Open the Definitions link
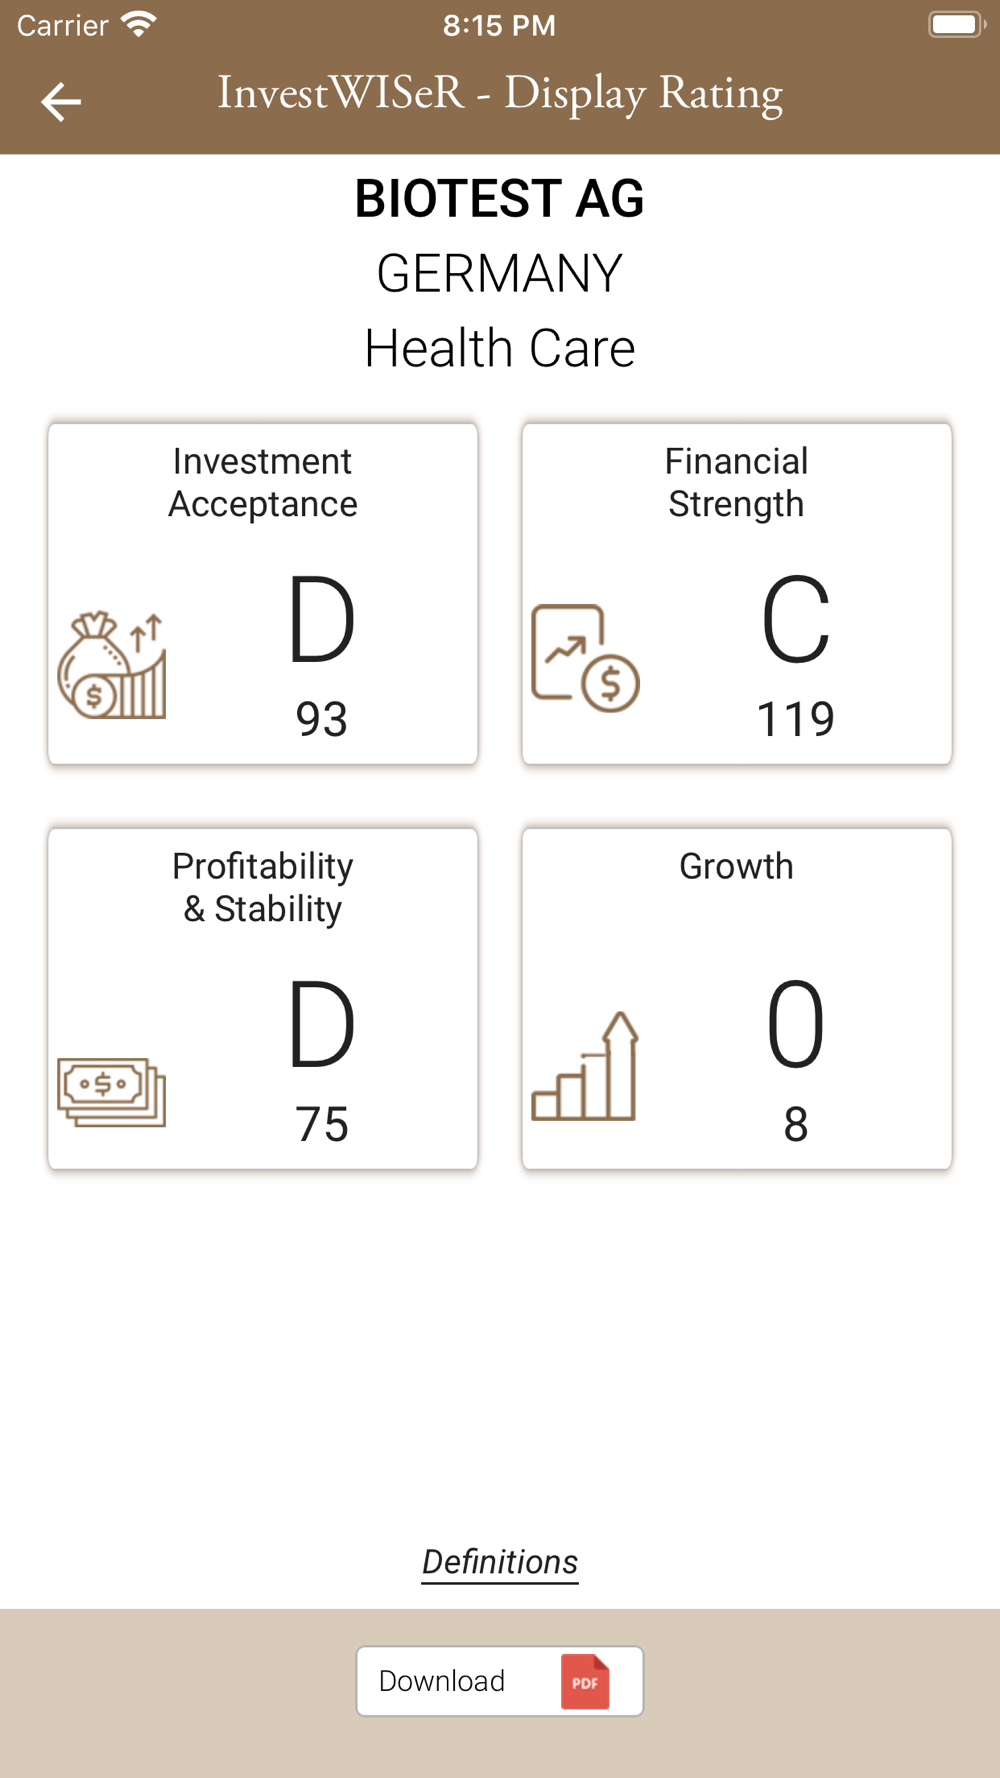The height and width of the screenshot is (1778, 1000). click(x=500, y=1562)
